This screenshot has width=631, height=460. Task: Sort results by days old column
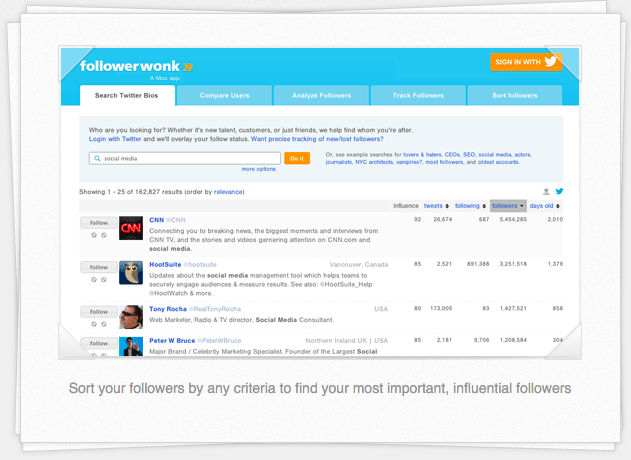pyautogui.click(x=544, y=206)
